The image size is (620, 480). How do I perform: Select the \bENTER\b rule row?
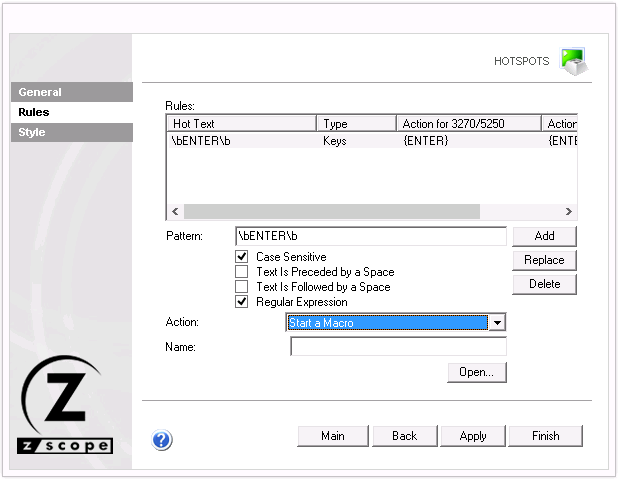240,142
